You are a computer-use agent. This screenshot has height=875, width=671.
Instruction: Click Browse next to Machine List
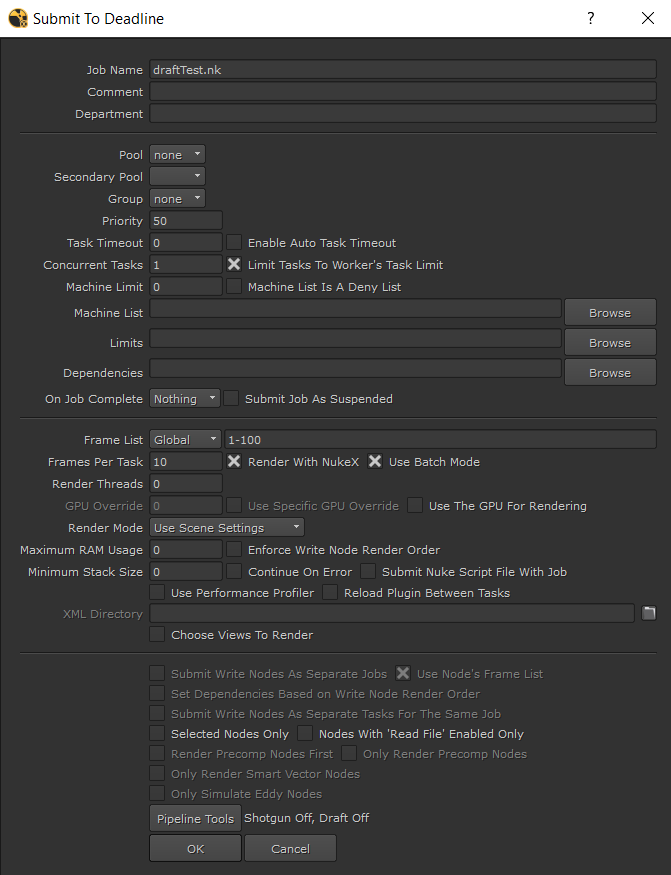click(609, 312)
